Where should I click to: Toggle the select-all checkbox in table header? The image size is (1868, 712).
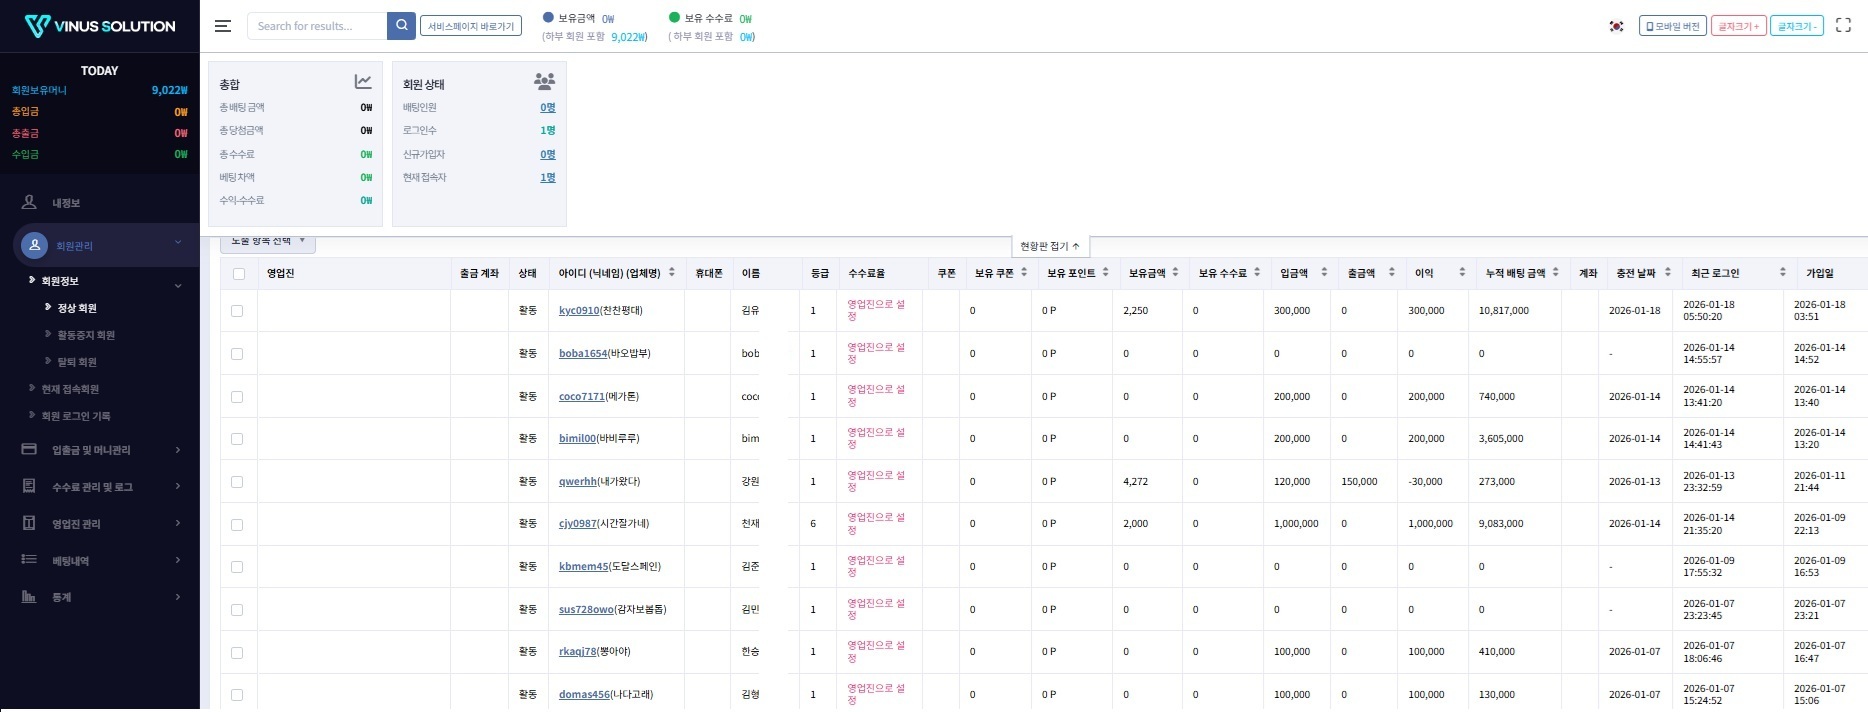pyautogui.click(x=238, y=274)
